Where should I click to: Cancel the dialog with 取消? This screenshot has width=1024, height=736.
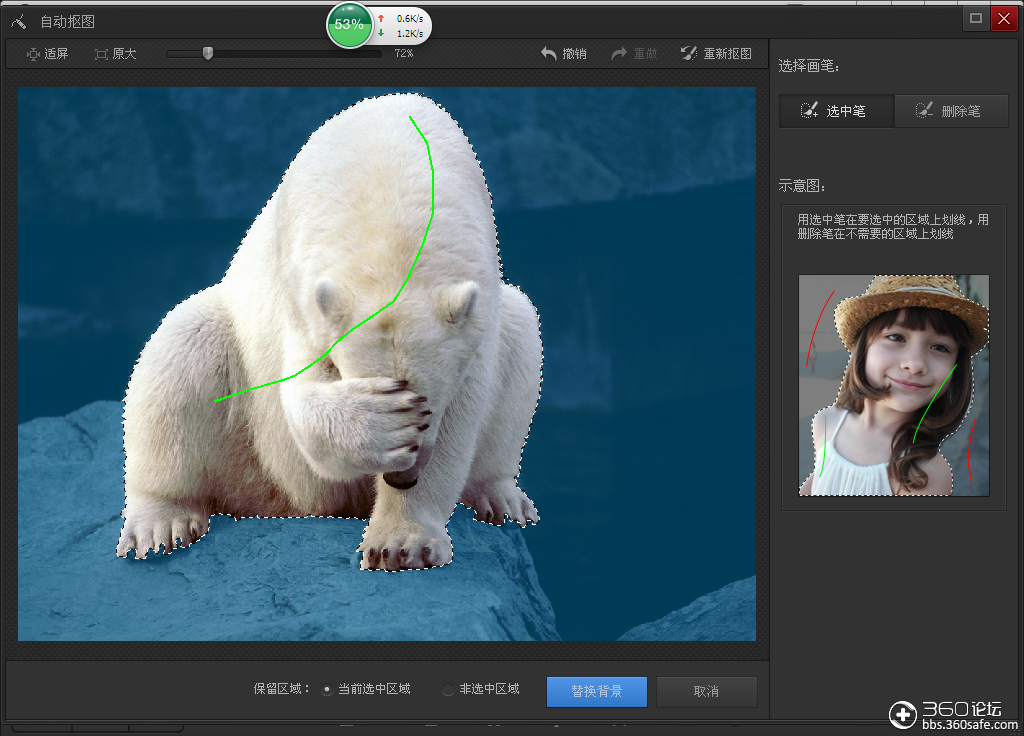[x=706, y=691]
